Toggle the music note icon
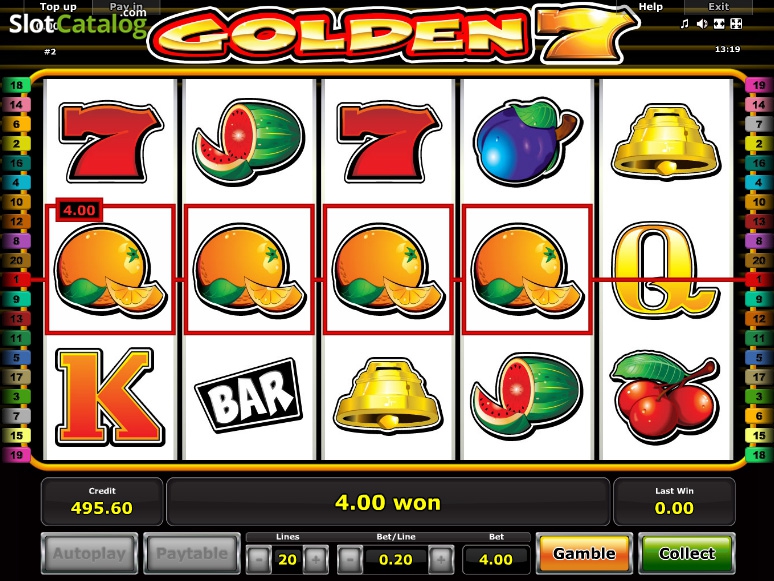Screen dimensions: 774x581 pos(684,24)
